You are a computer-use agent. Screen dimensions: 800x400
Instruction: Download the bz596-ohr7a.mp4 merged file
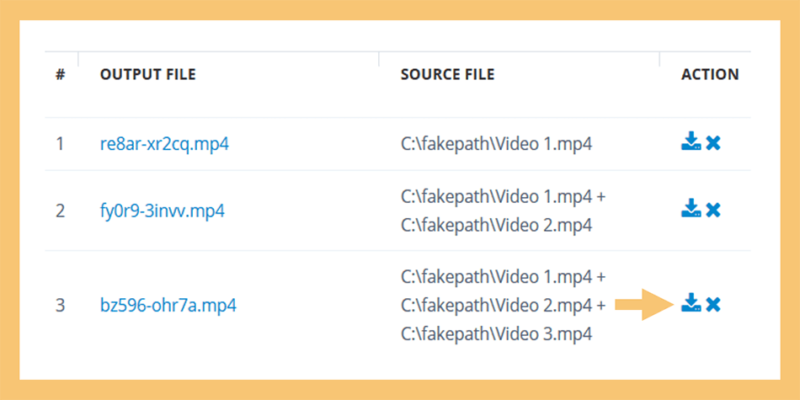coord(691,303)
